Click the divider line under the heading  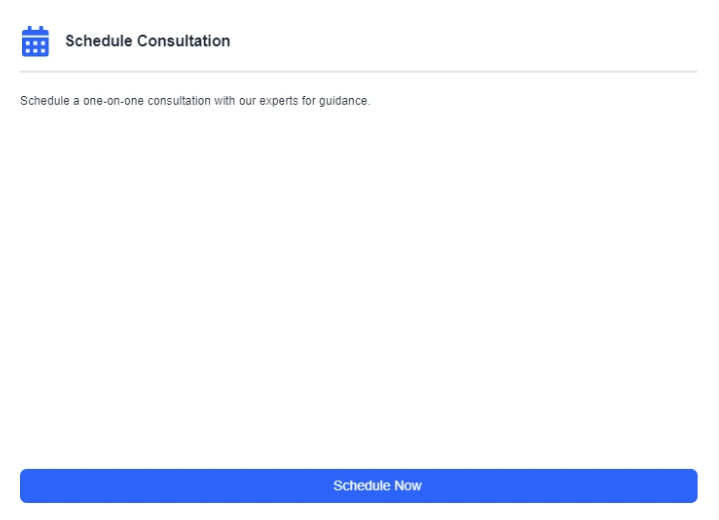coord(359,72)
